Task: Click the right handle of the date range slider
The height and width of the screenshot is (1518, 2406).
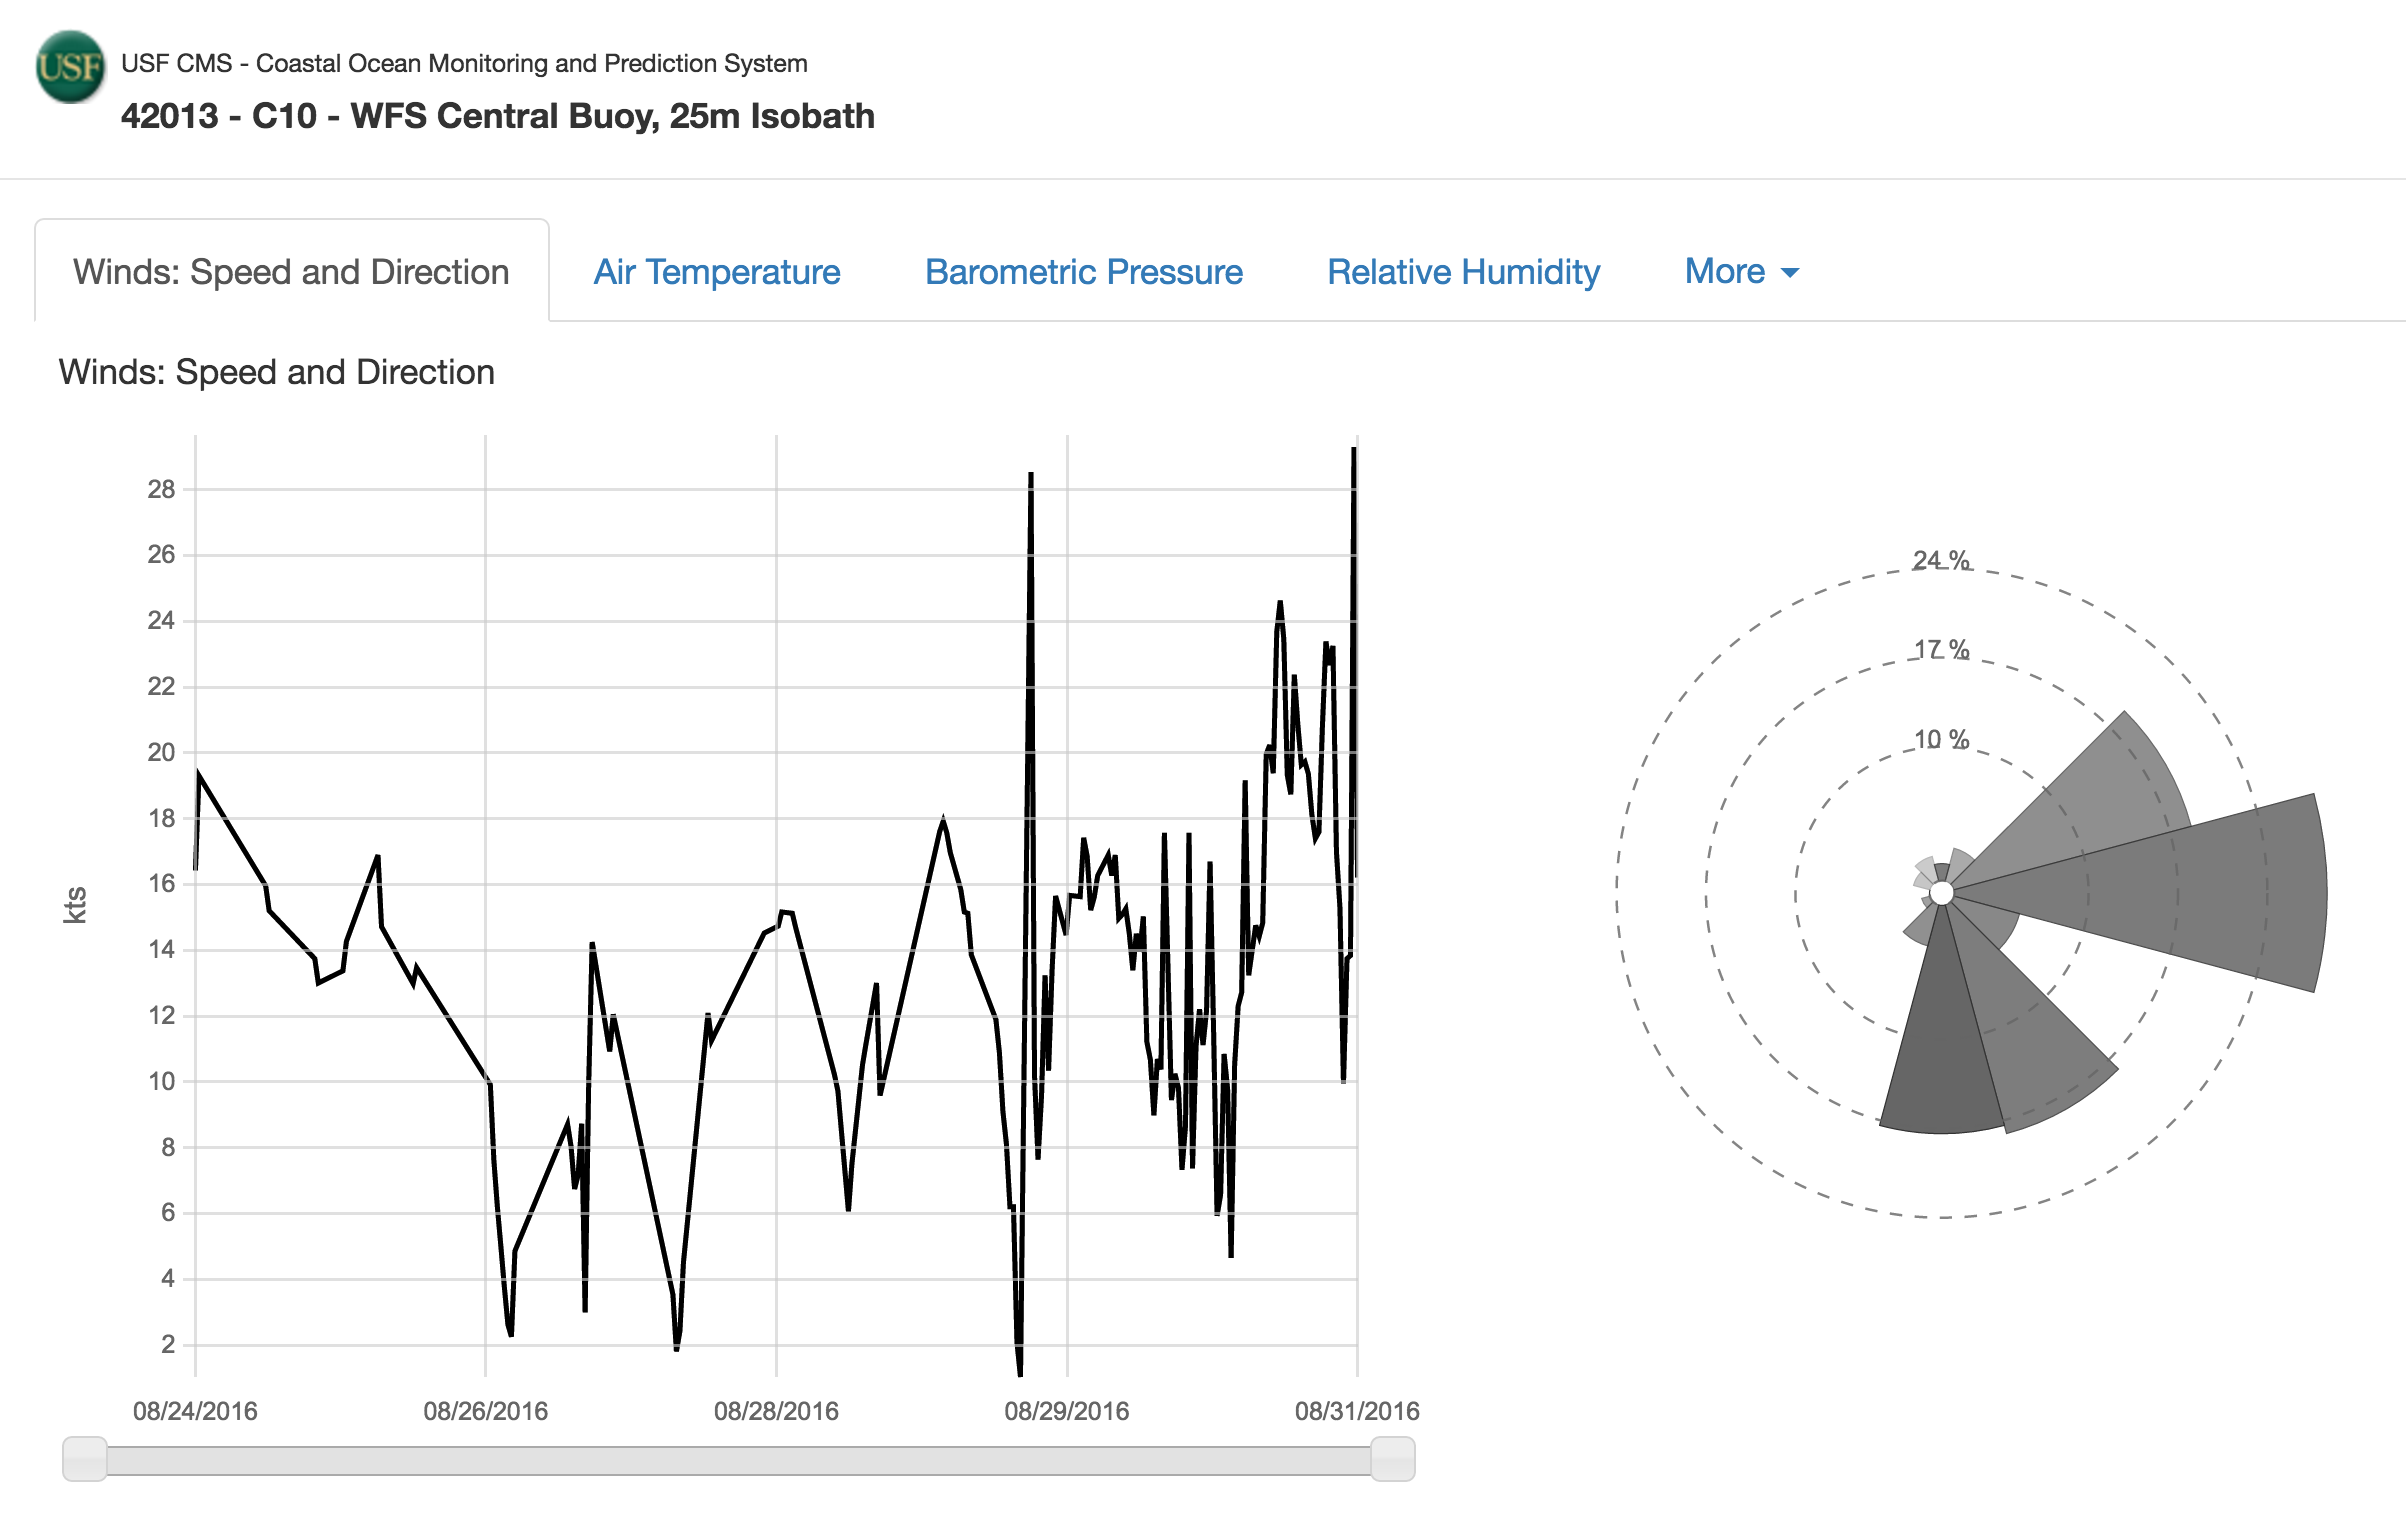Action: [1393, 1459]
